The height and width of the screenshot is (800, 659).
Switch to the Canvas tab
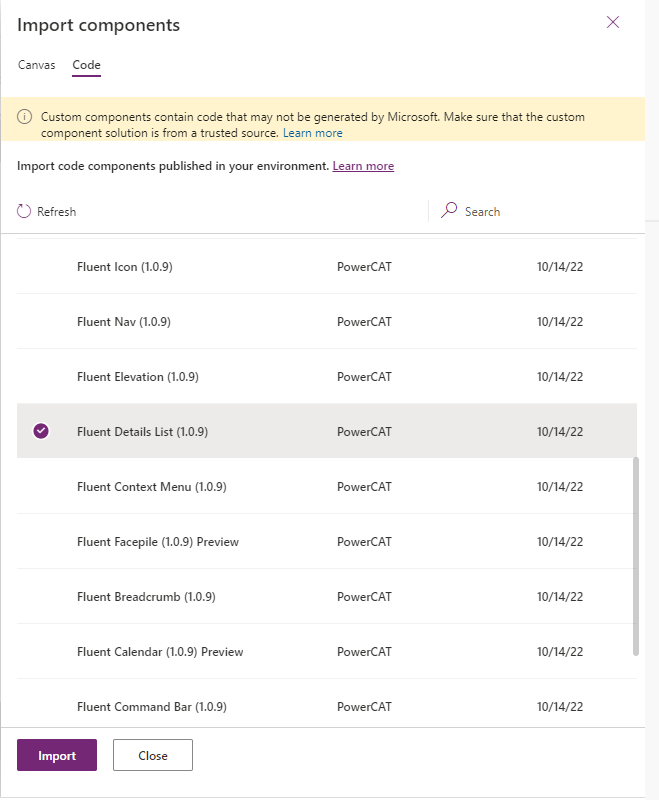point(37,65)
